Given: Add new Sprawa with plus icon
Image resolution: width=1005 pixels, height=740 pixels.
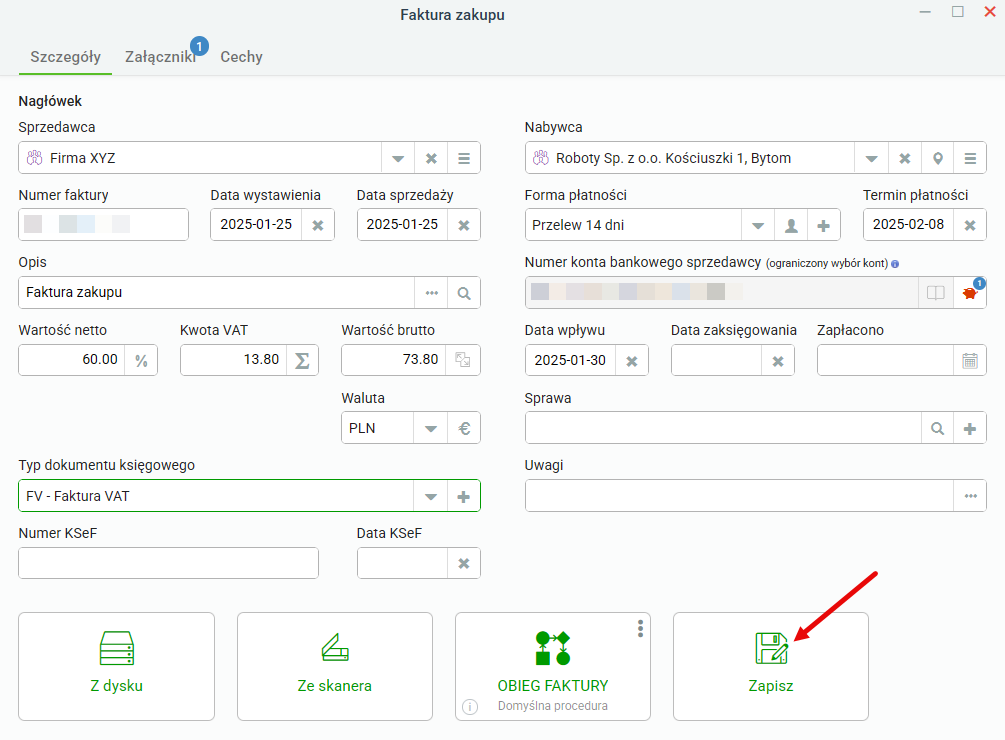Looking at the screenshot, I should [970, 428].
